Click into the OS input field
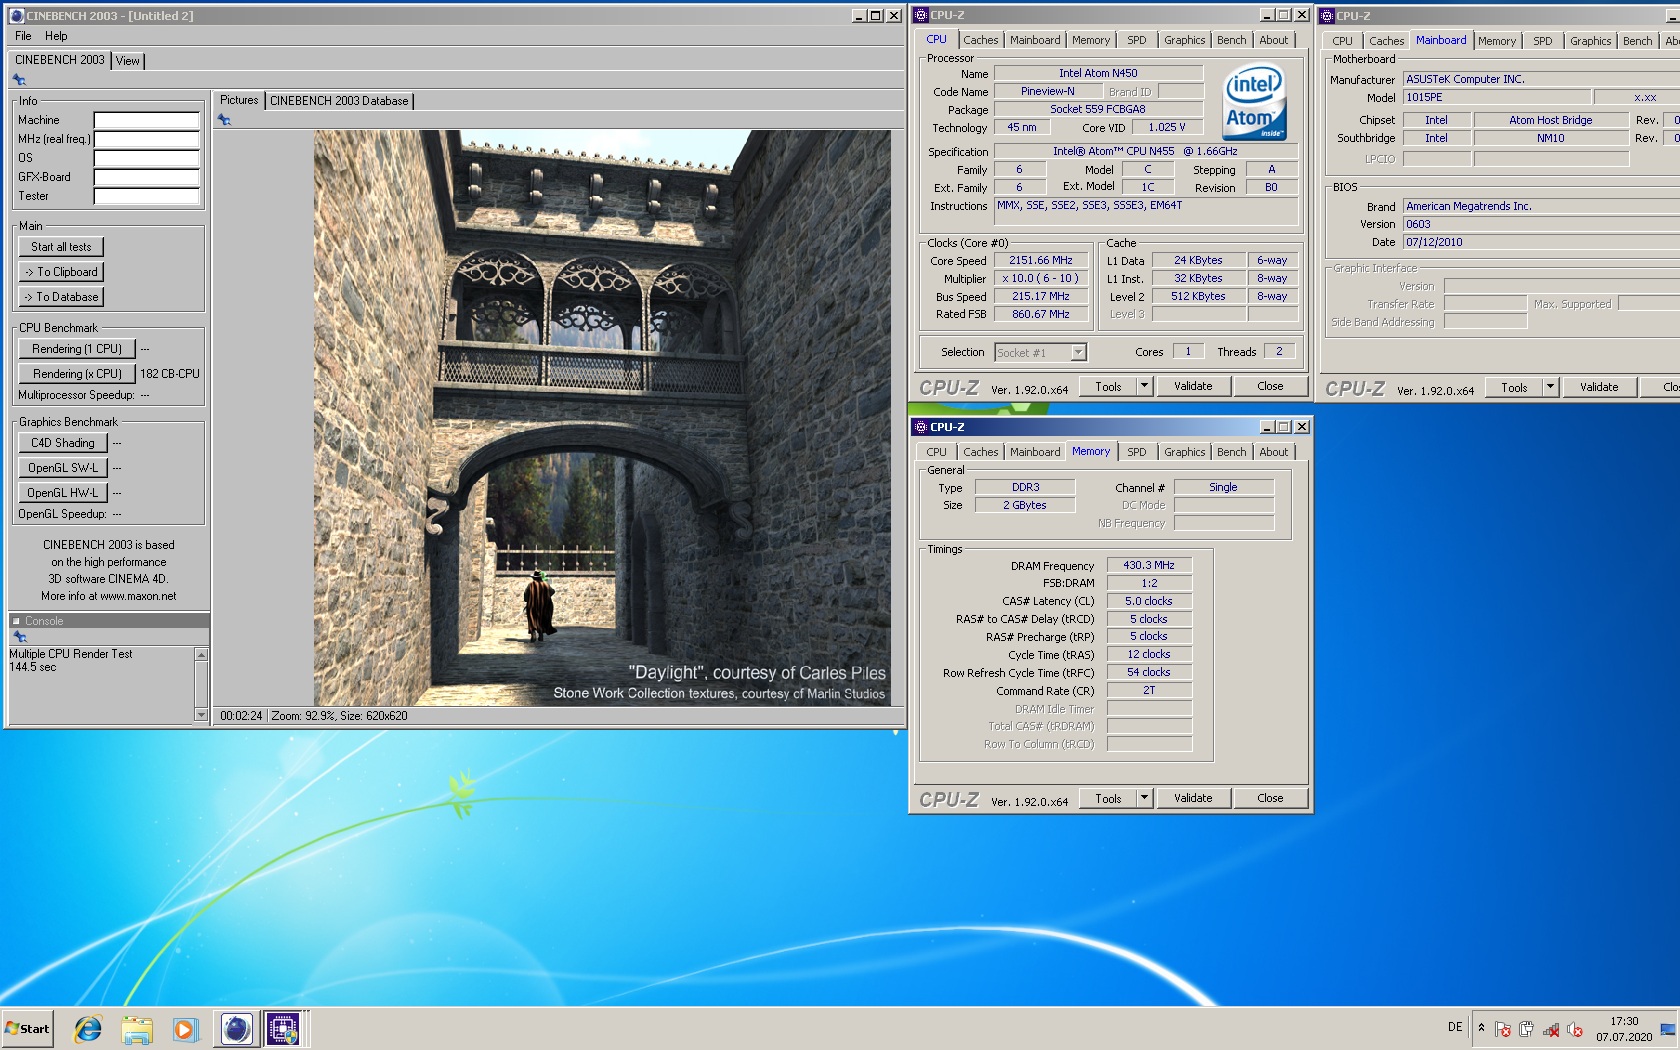 [147, 158]
